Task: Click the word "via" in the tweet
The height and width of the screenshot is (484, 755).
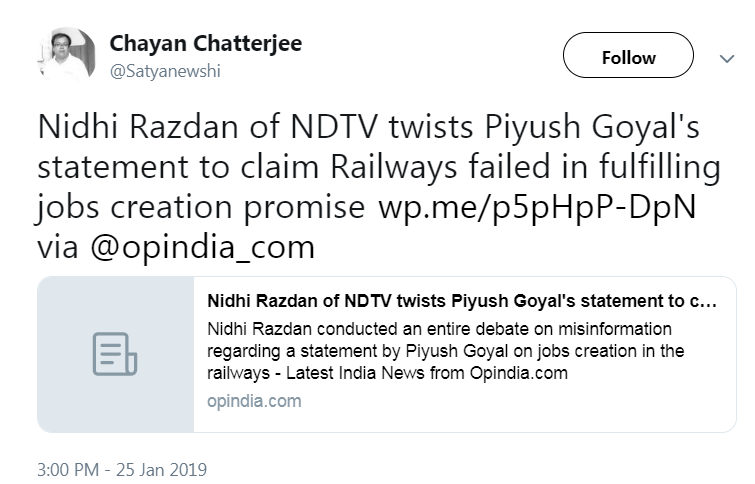Action: (58, 244)
